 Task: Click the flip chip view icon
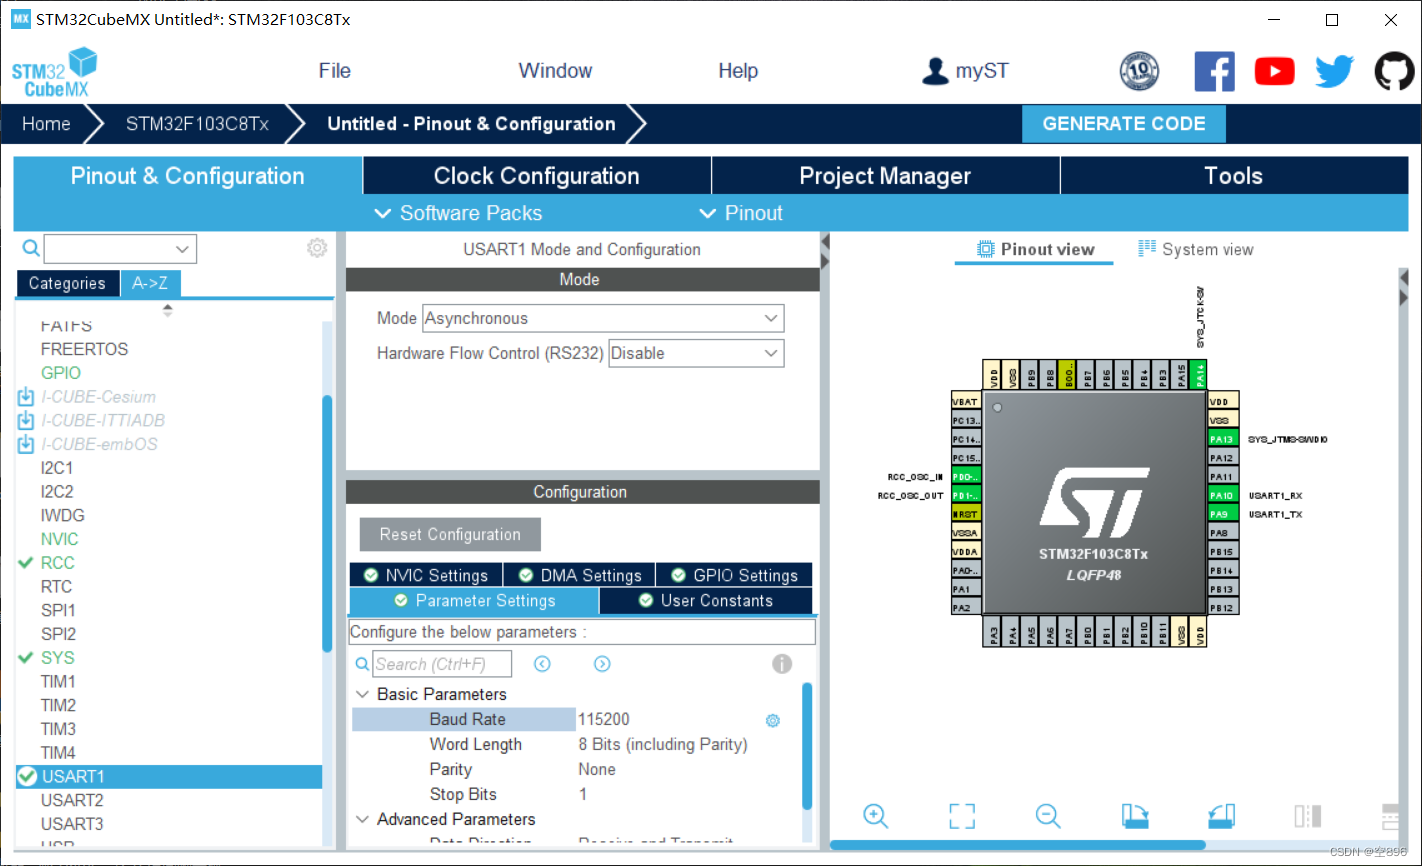pyautogui.click(x=1307, y=816)
